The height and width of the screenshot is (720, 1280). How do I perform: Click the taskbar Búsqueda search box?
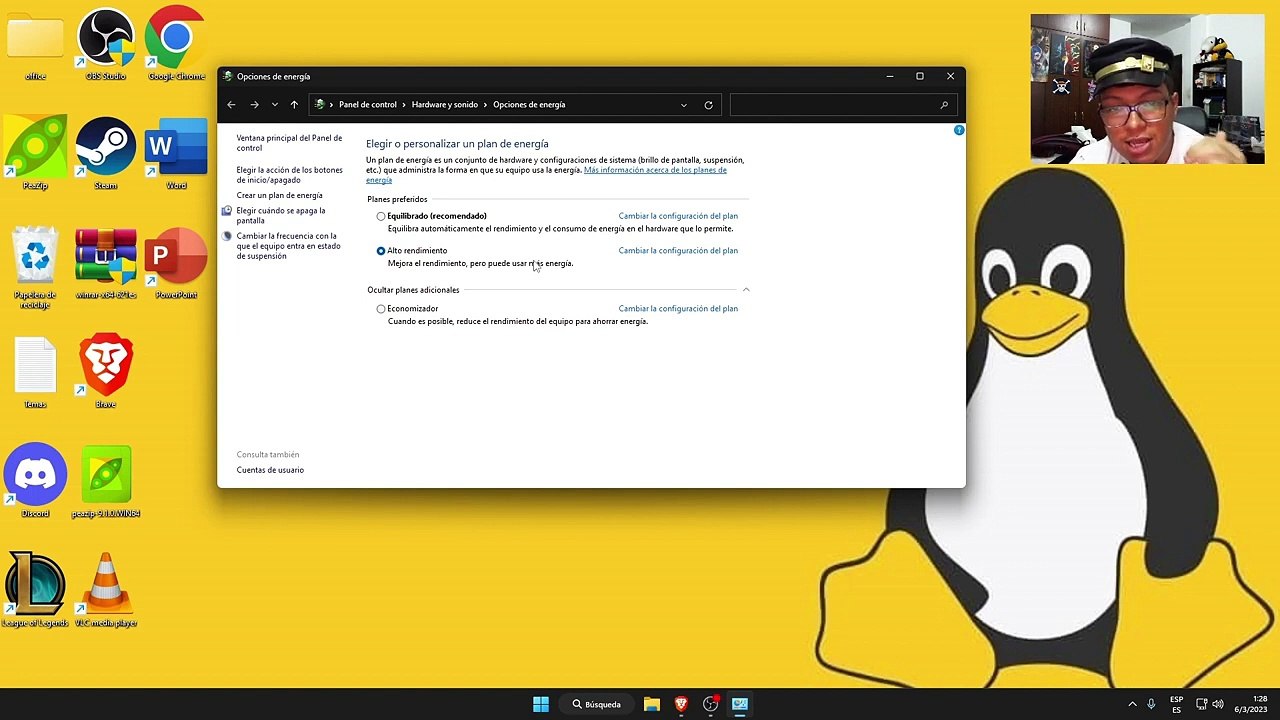(597, 704)
